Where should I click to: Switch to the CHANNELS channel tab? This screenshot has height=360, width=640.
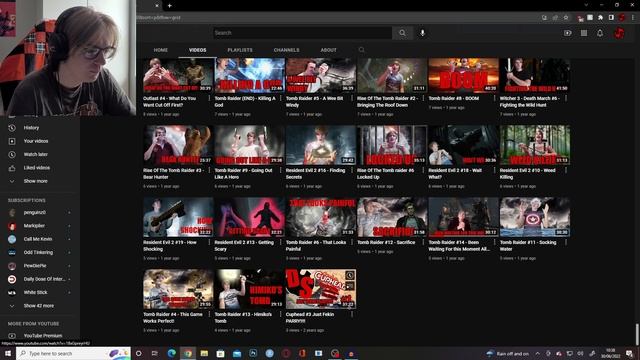coord(286,50)
